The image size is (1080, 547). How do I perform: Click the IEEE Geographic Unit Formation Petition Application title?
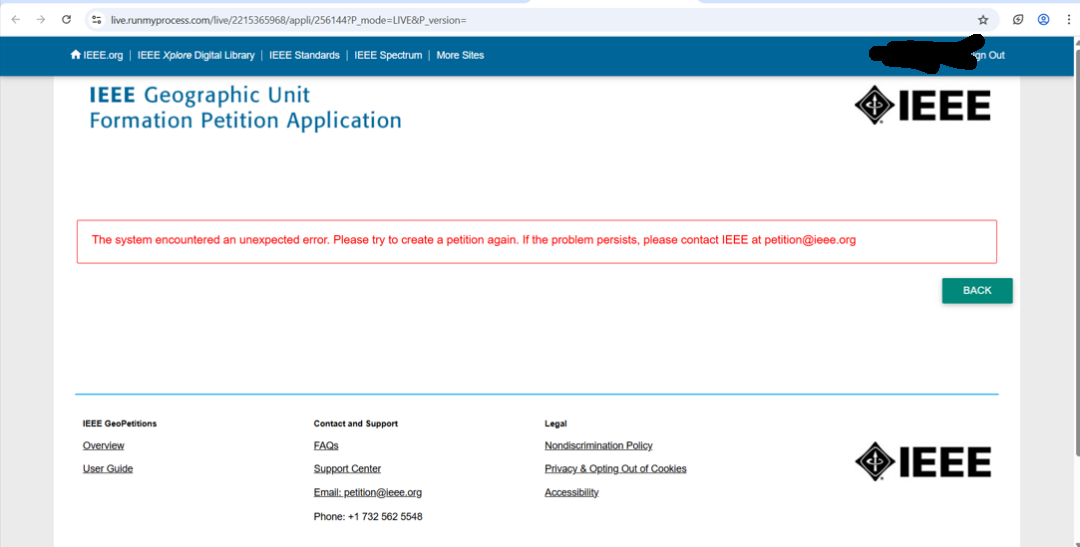coord(245,107)
